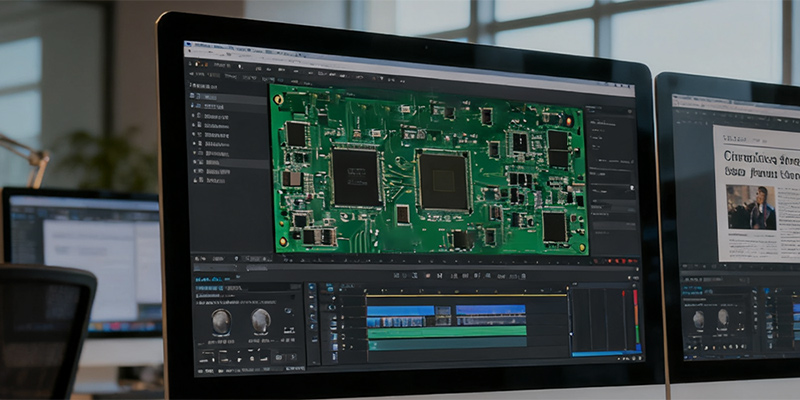Click the green circuit board preview image
The width and height of the screenshot is (800, 400).
tap(426, 168)
